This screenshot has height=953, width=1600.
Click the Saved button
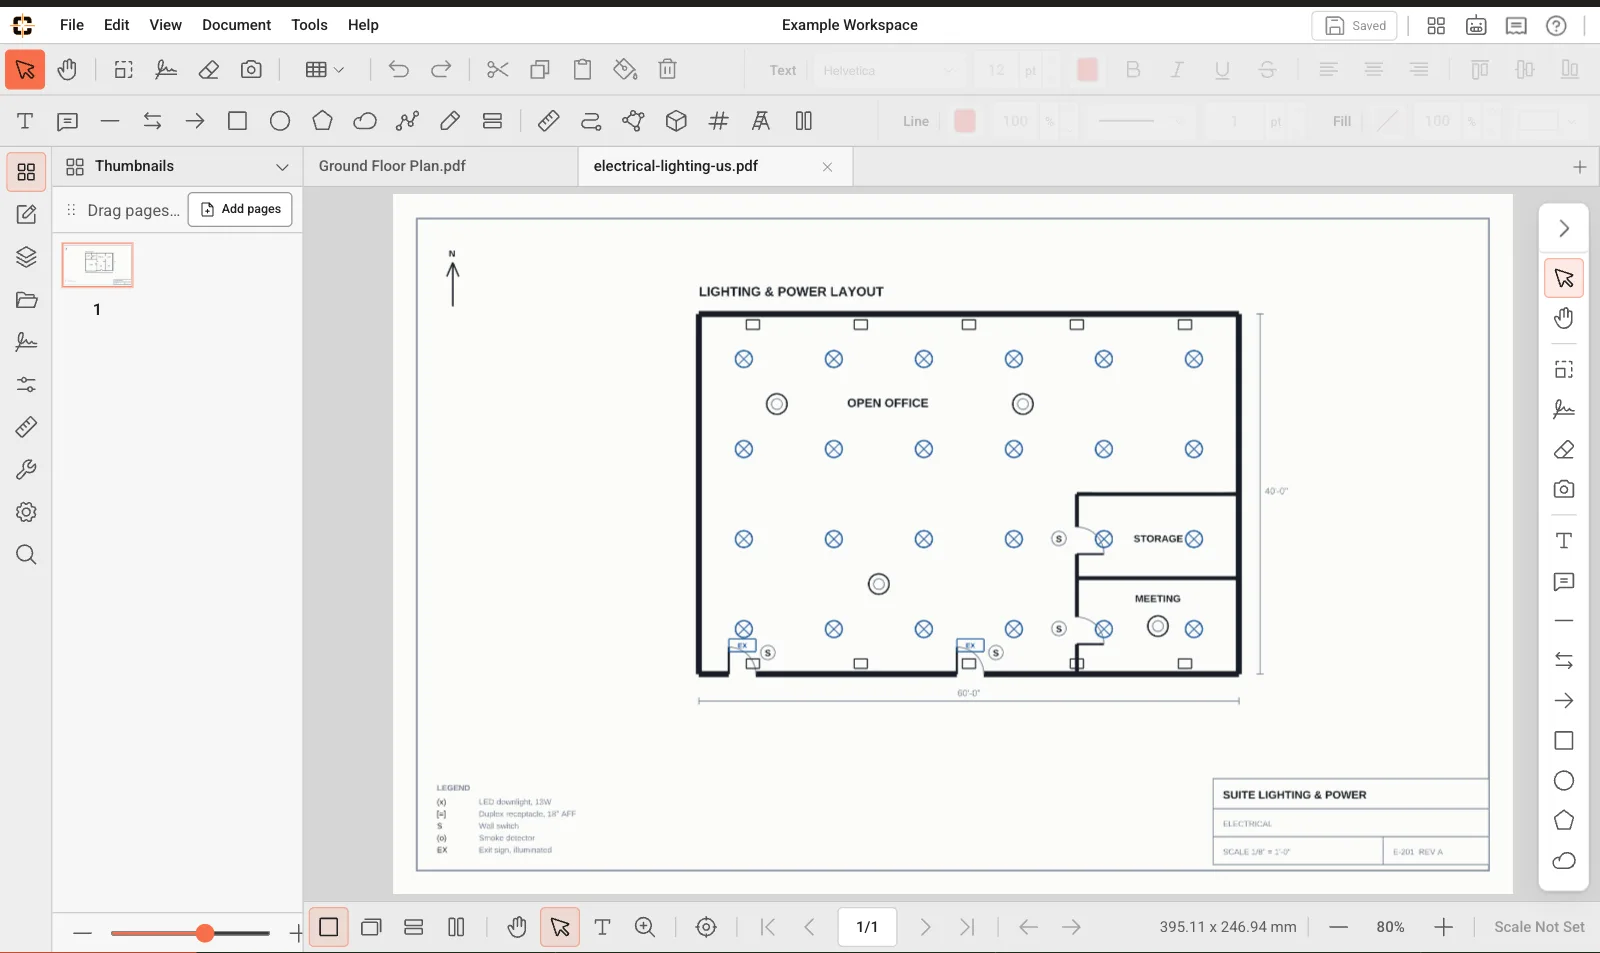[1354, 26]
